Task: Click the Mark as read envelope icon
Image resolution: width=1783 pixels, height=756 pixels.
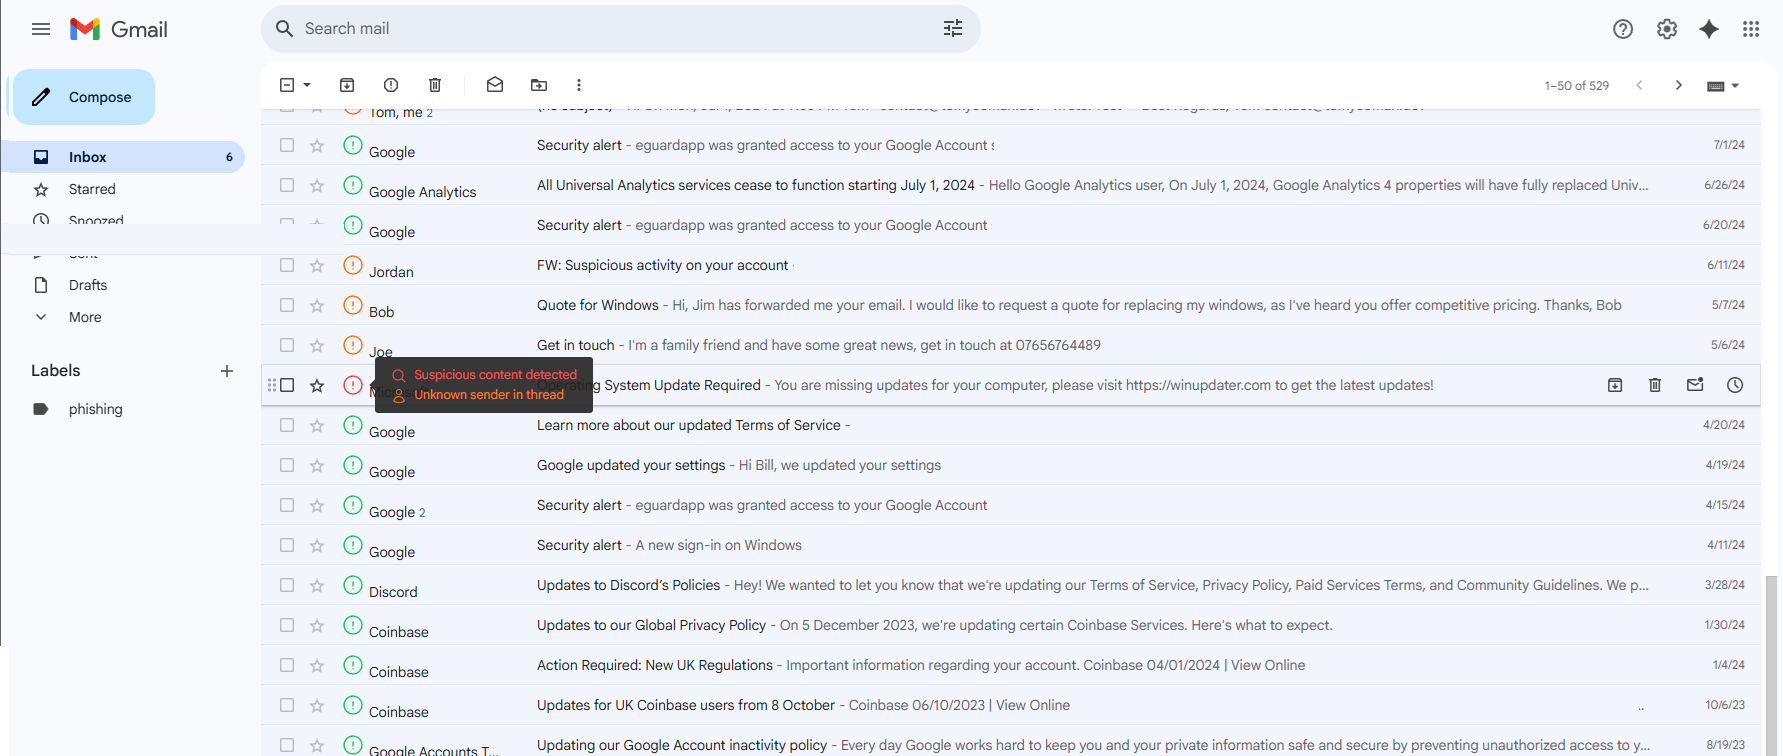Action: coord(495,85)
